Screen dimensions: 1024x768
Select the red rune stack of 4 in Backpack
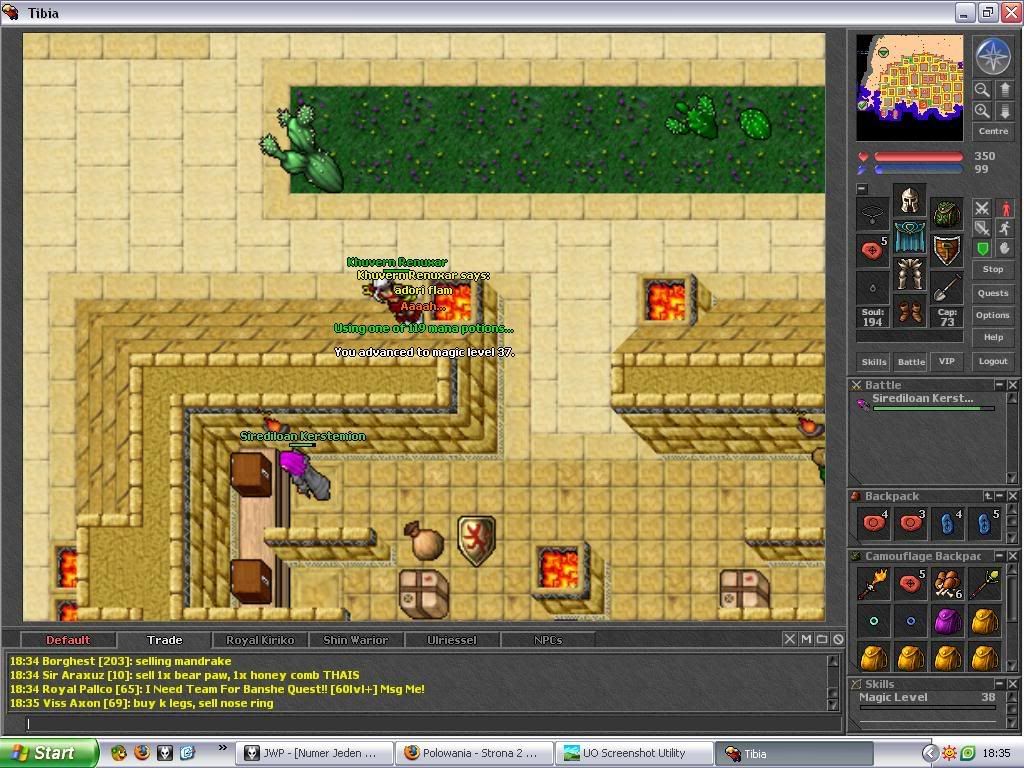click(873, 523)
